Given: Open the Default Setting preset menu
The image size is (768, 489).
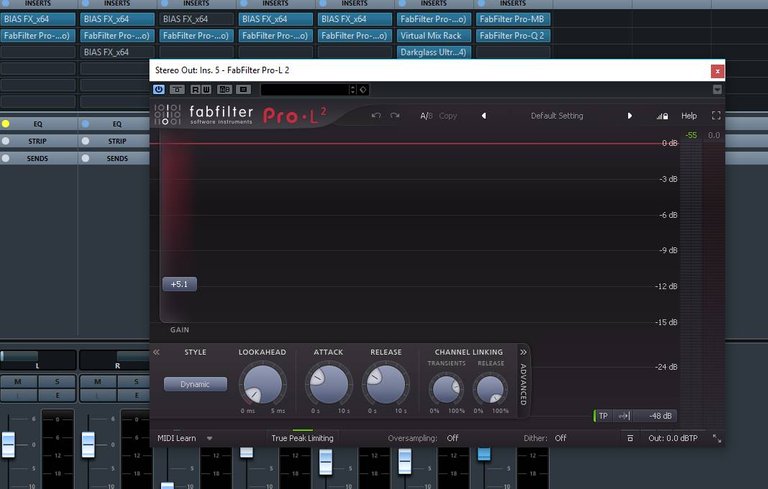Looking at the screenshot, I should tap(557, 116).
